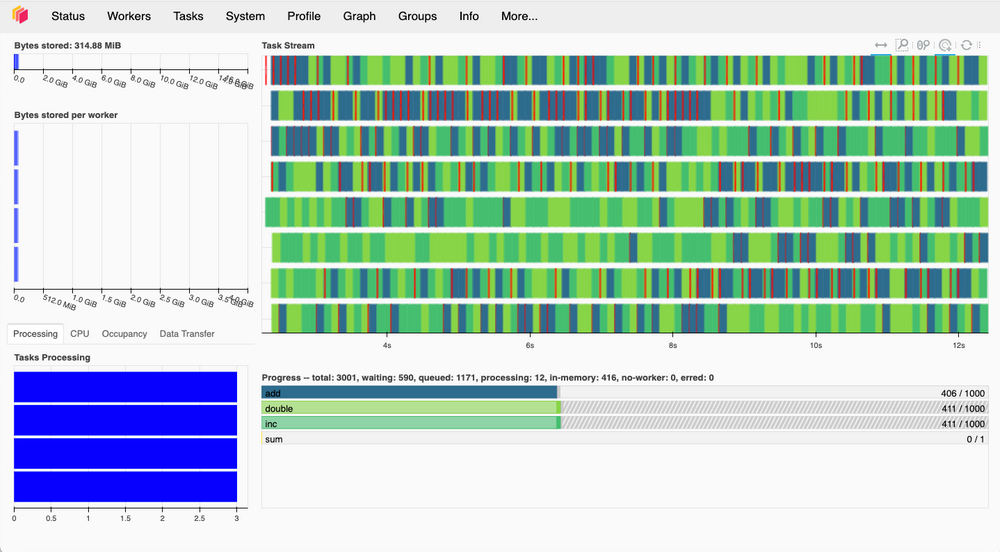View the task Graph page
This screenshot has width=1000, height=552.
click(359, 16)
